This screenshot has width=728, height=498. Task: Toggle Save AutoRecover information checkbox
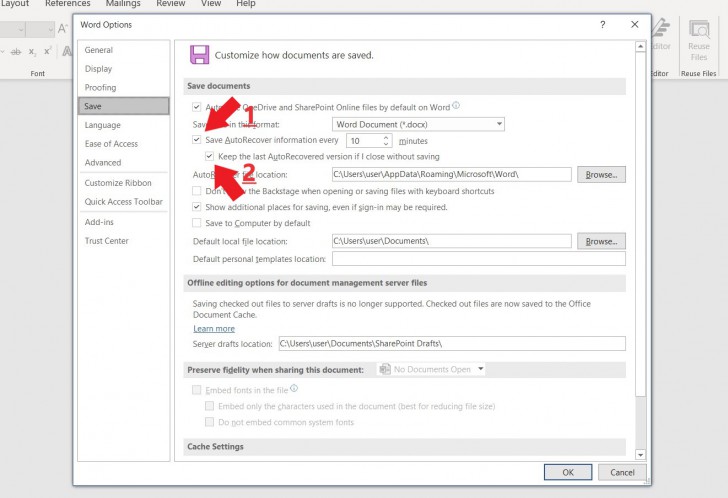pos(196,140)
